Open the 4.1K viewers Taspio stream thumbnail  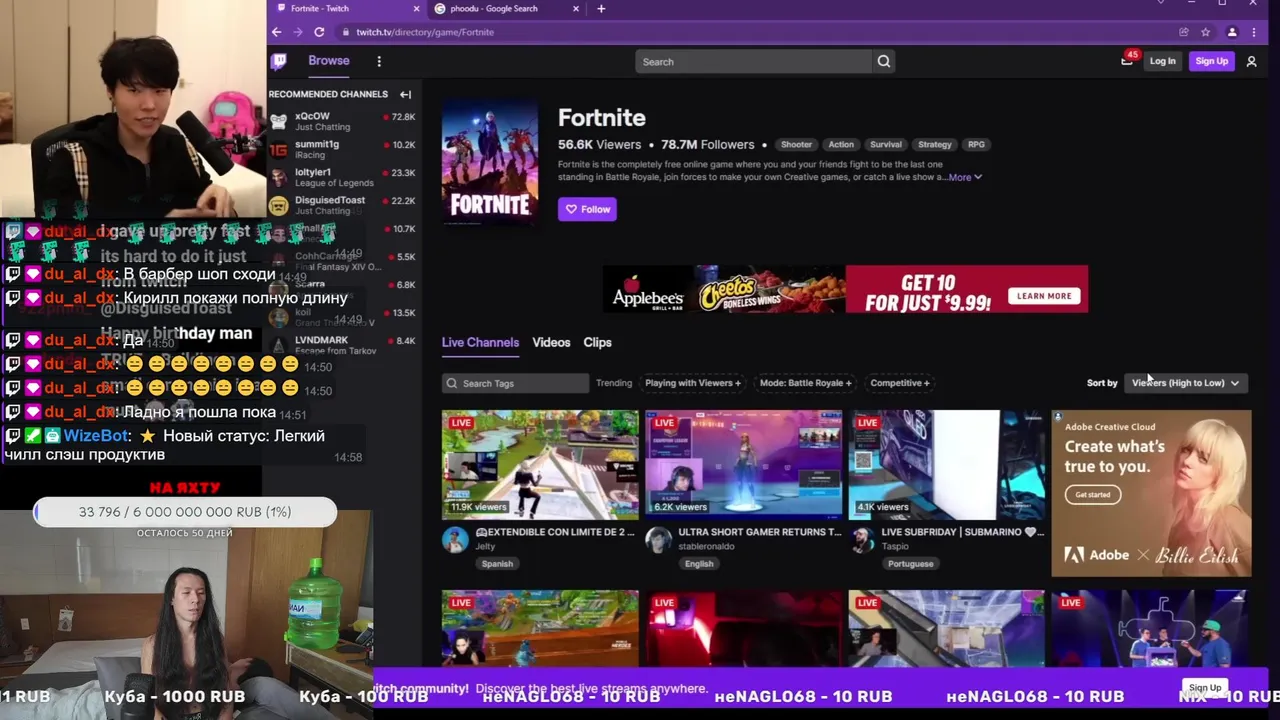(x=946, y=465)
